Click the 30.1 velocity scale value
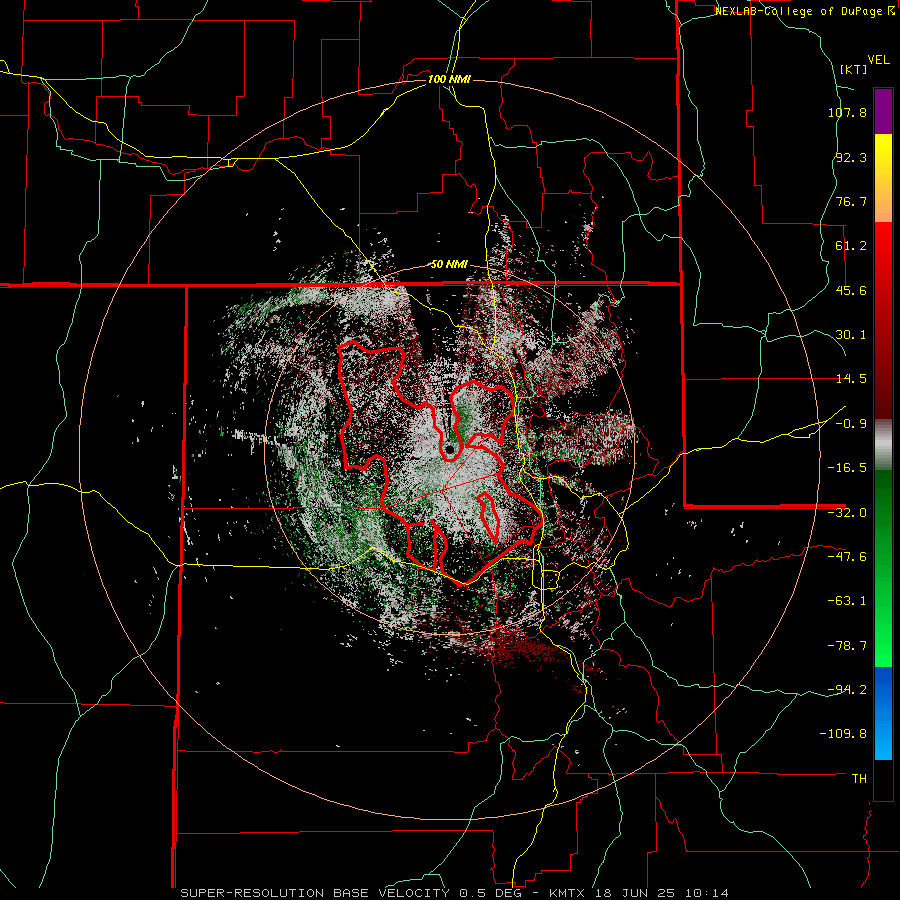 [851, 335]
